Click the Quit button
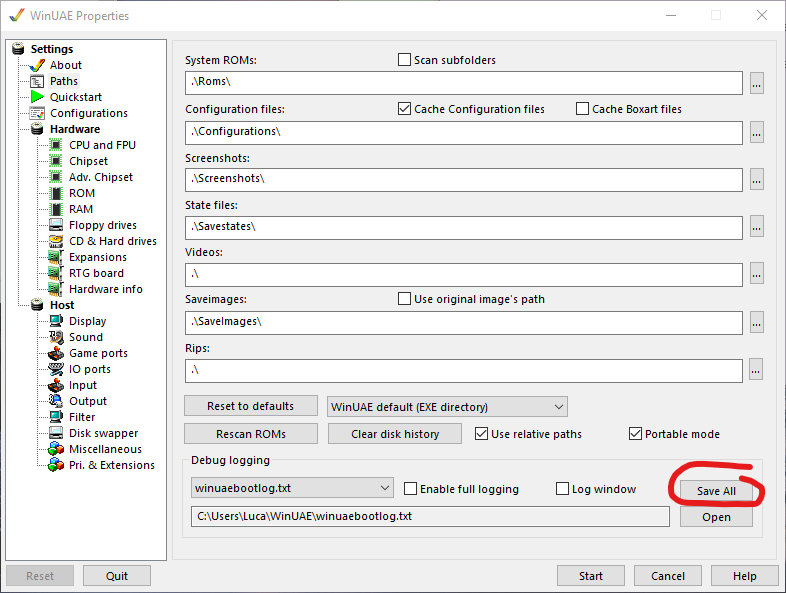The image size is (786, 593). point(117,576)
